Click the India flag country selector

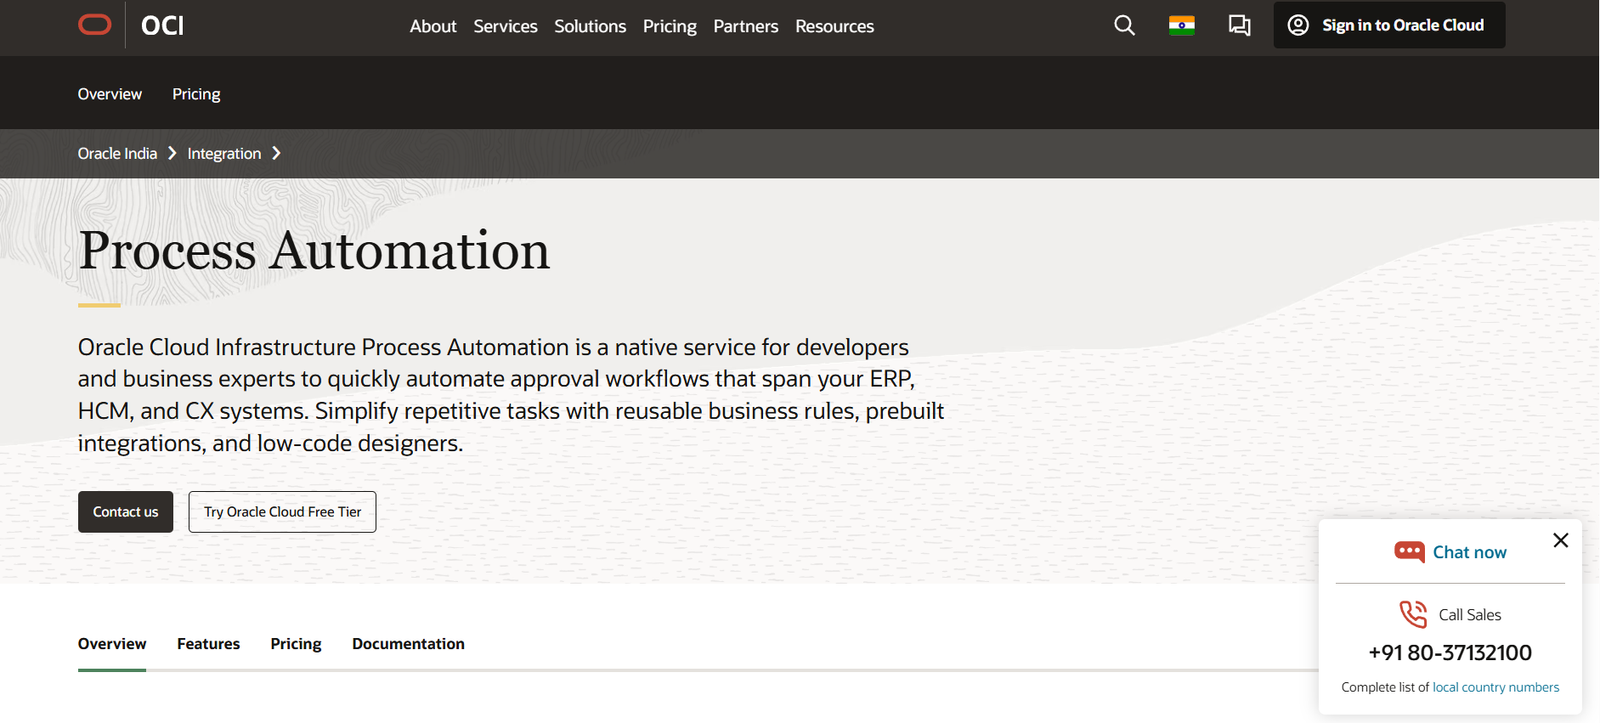1181,26
